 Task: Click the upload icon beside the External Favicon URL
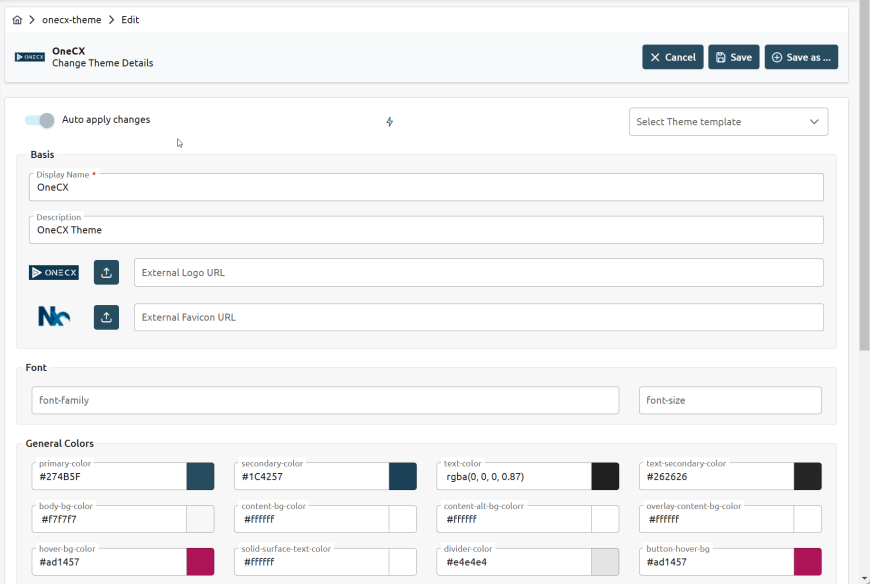106,317
